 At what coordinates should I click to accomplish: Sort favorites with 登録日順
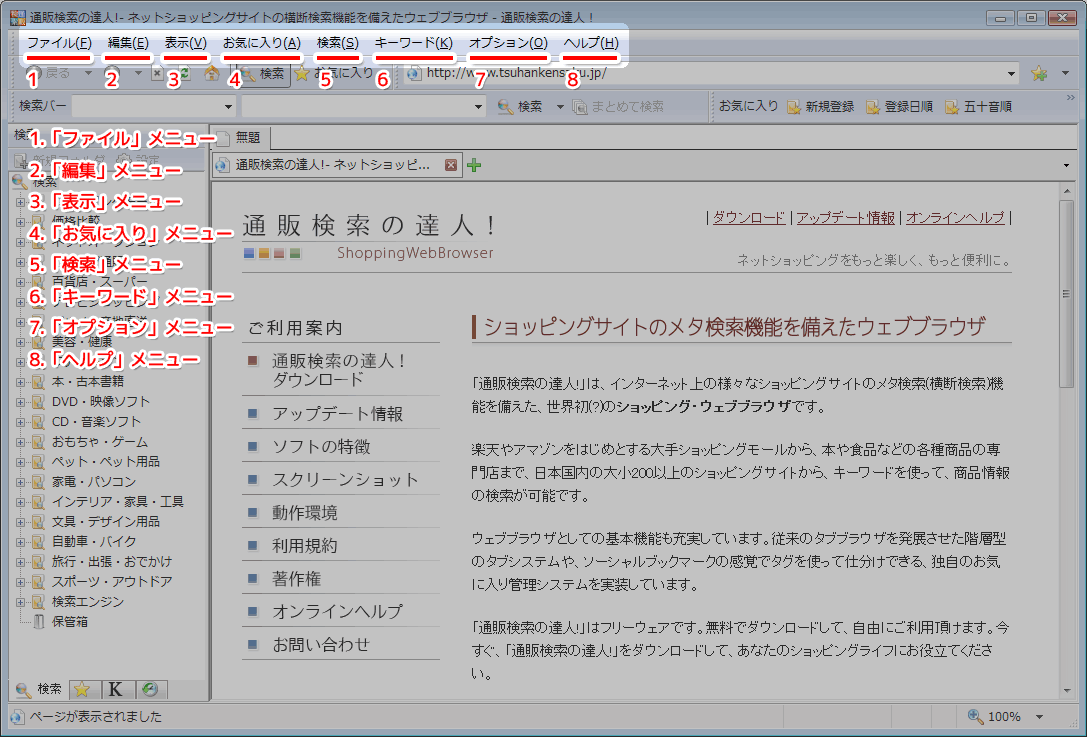(x=900, y=107)
